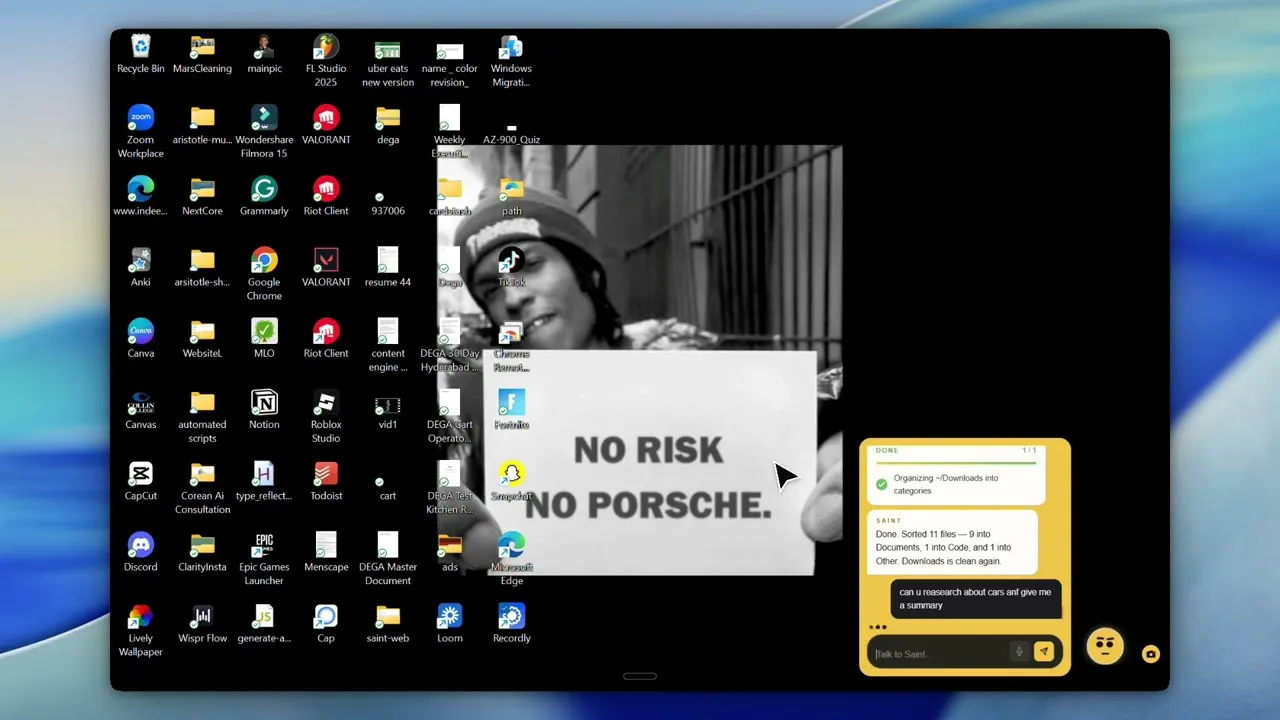Screen dimensions: 1280x720
Task: Open the NextCore folder
Action: 203,196
